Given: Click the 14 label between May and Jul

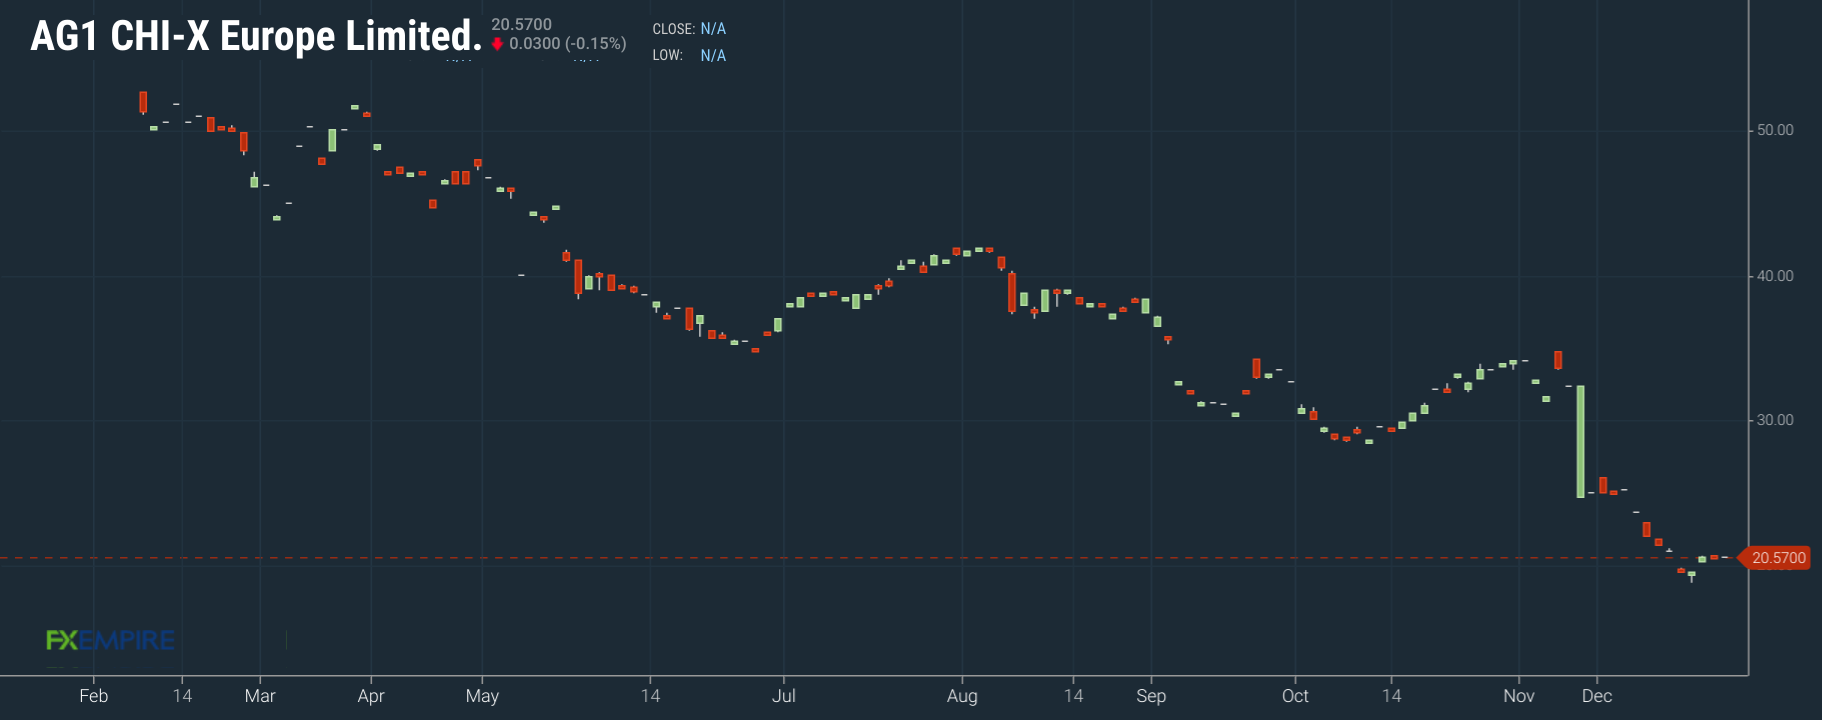Looking at the screenshot, I should 650,696.
